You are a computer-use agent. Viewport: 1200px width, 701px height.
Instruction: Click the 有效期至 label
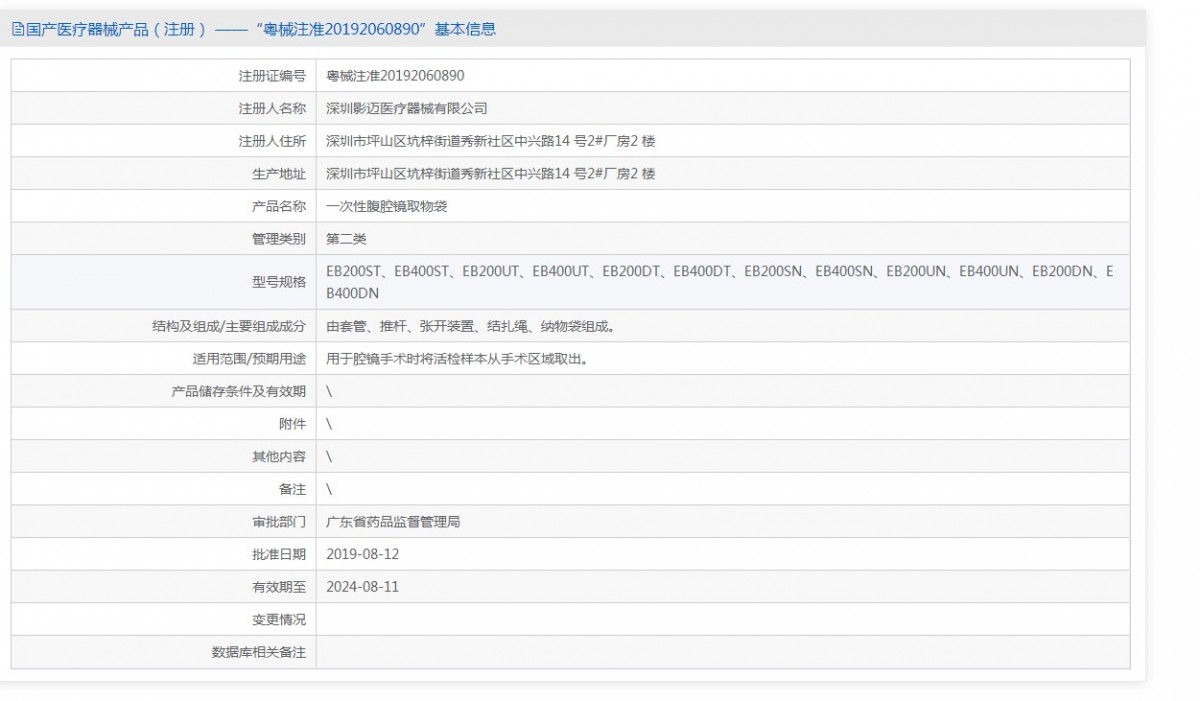click(x=279, y=587)
